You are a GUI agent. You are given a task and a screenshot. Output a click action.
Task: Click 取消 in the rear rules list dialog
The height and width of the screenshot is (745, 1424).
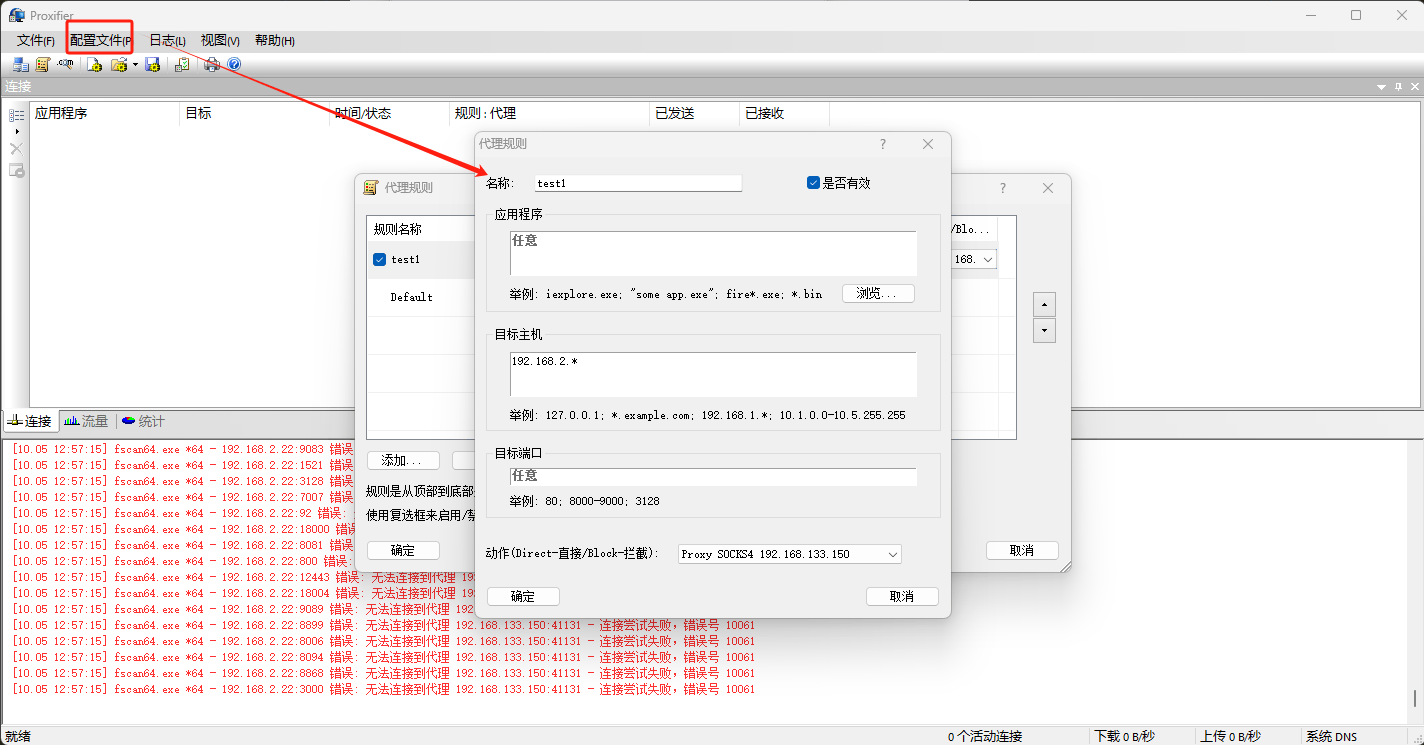point(1022,550)
